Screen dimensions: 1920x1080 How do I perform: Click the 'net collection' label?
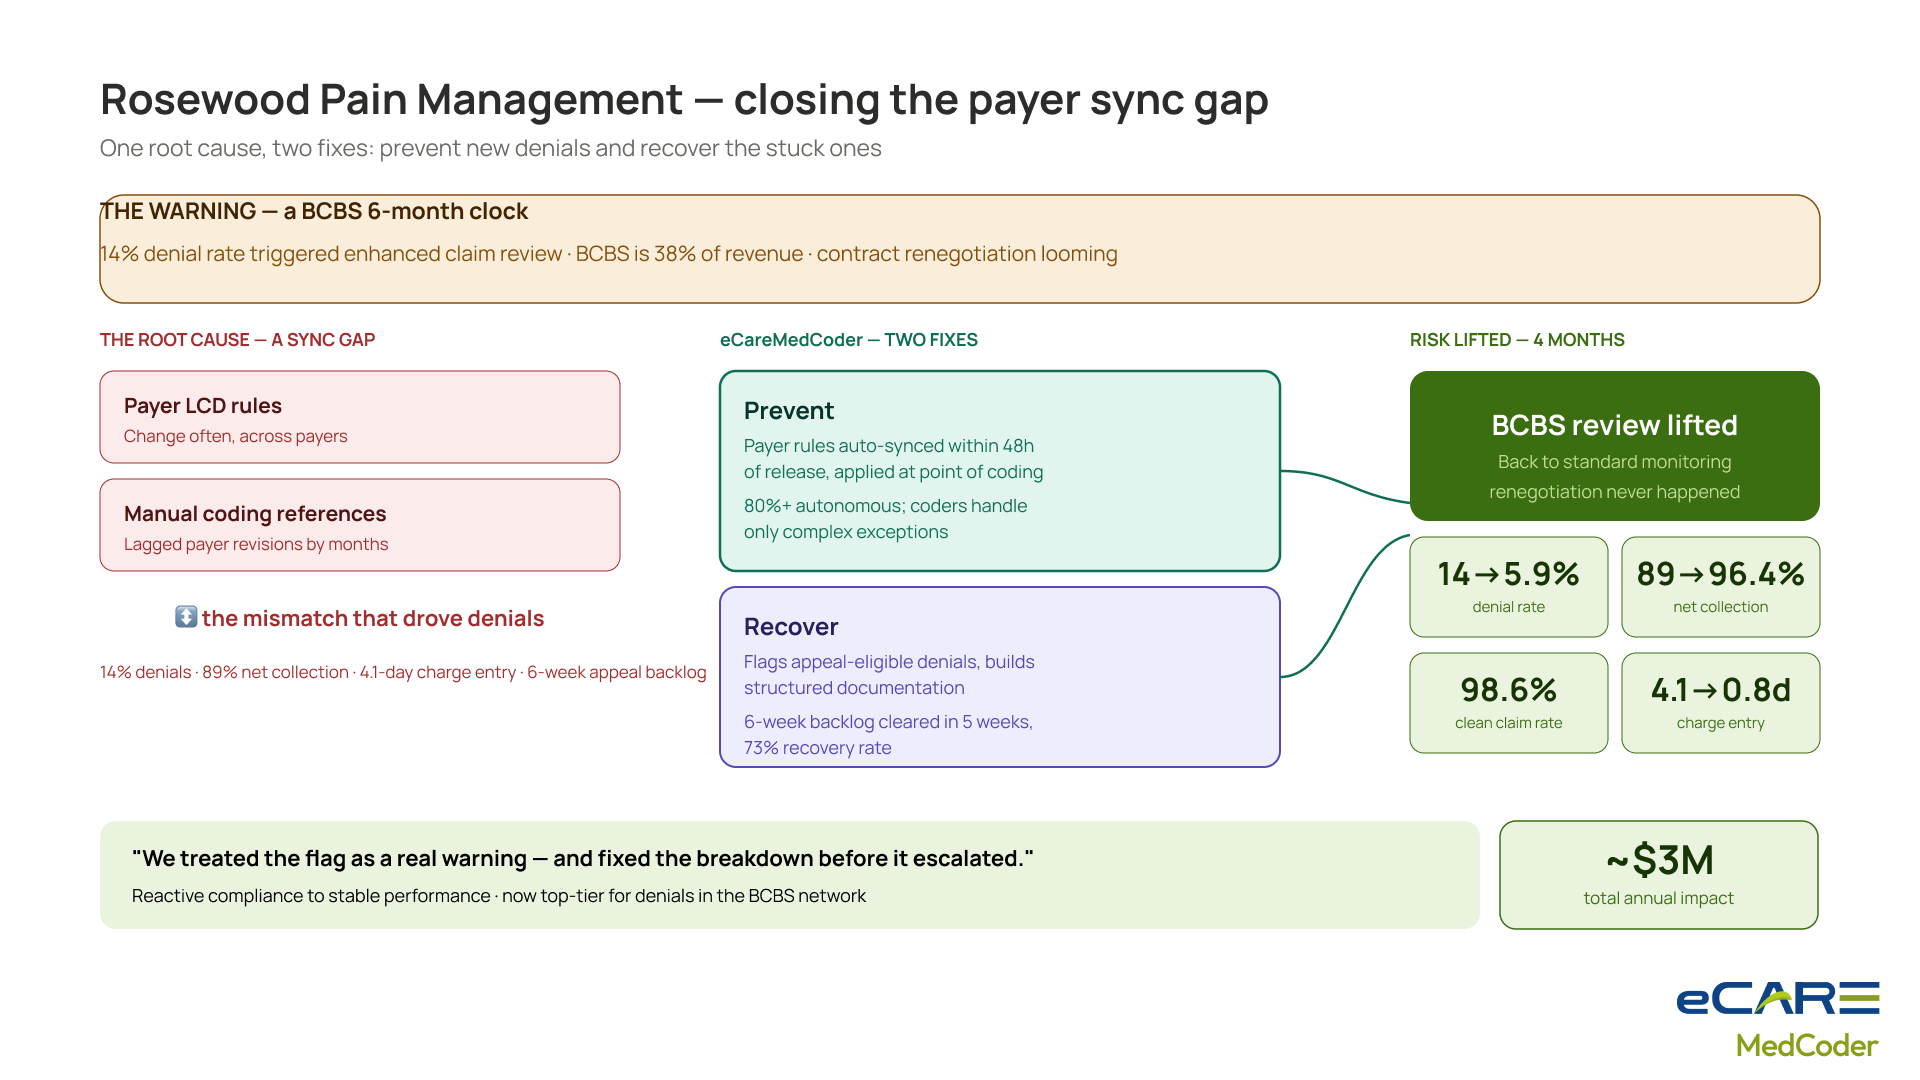point(1720,607)
